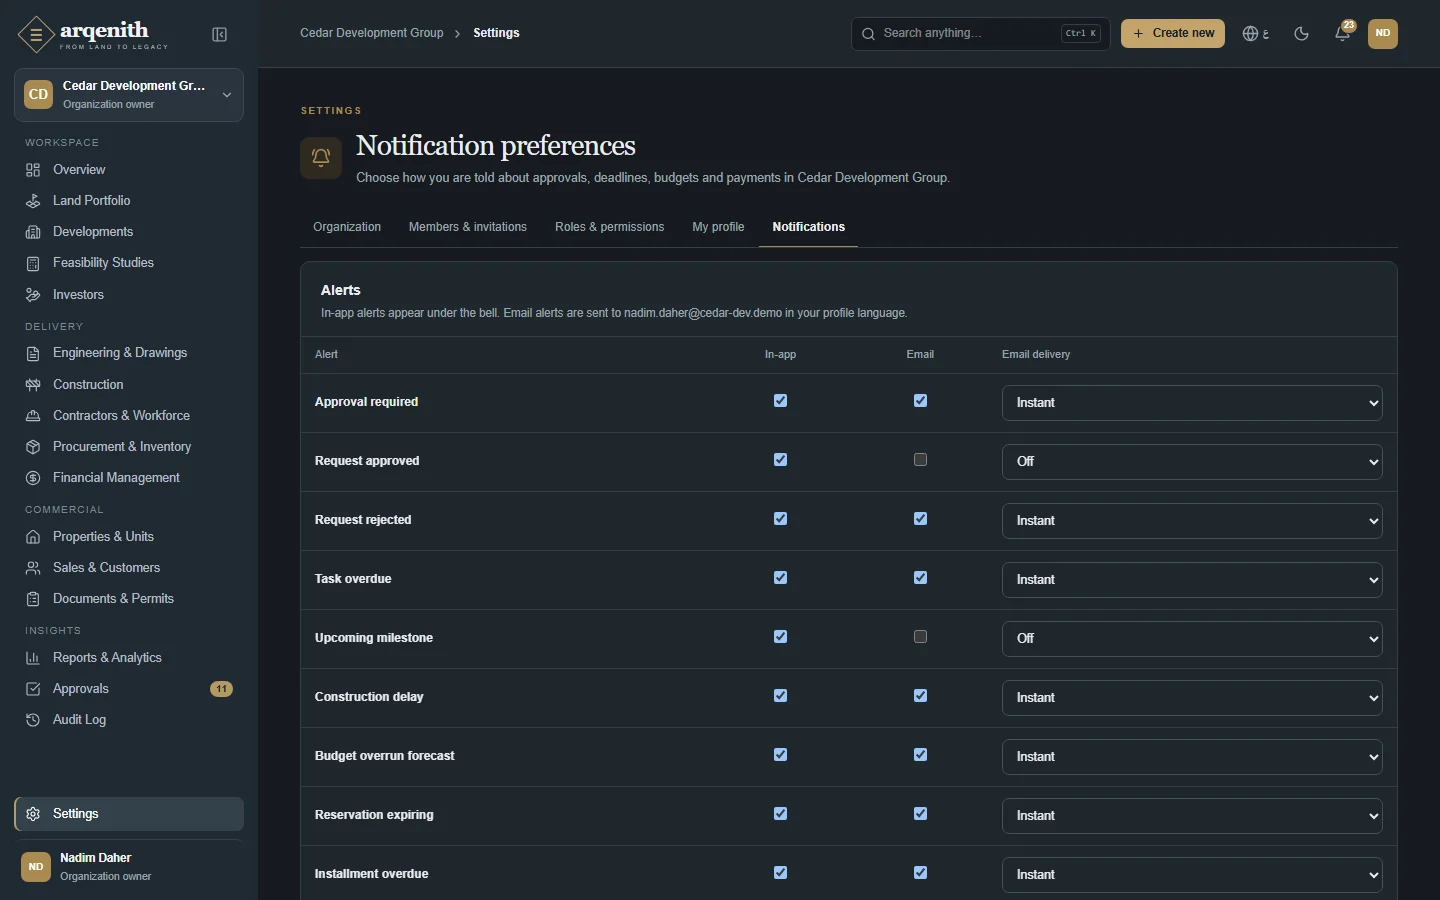Open Feasibility Studies

[129, 263]
